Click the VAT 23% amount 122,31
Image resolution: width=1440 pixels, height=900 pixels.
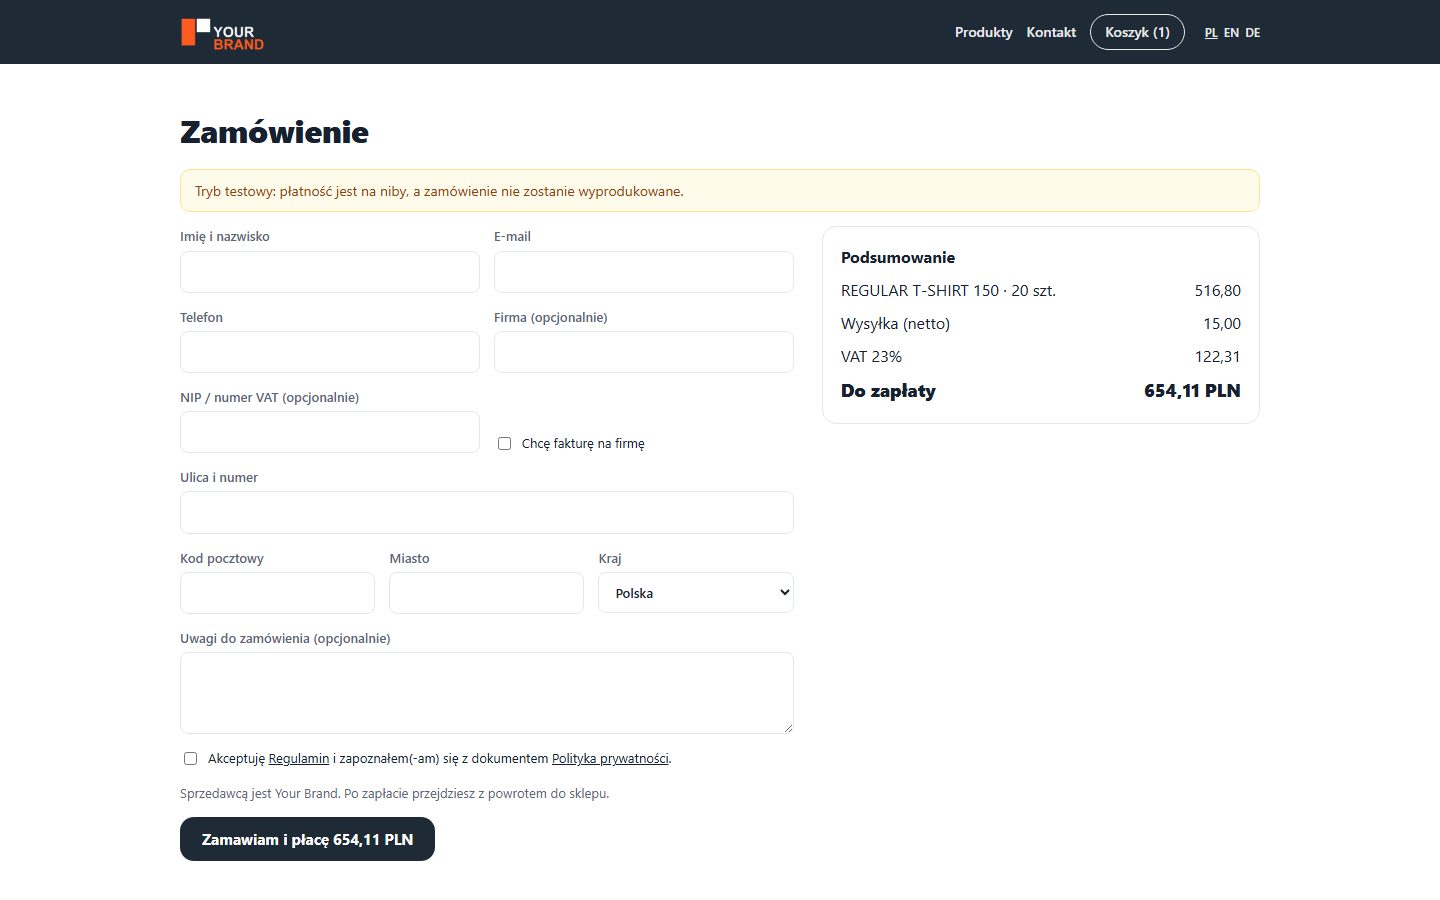point(1217,357)
